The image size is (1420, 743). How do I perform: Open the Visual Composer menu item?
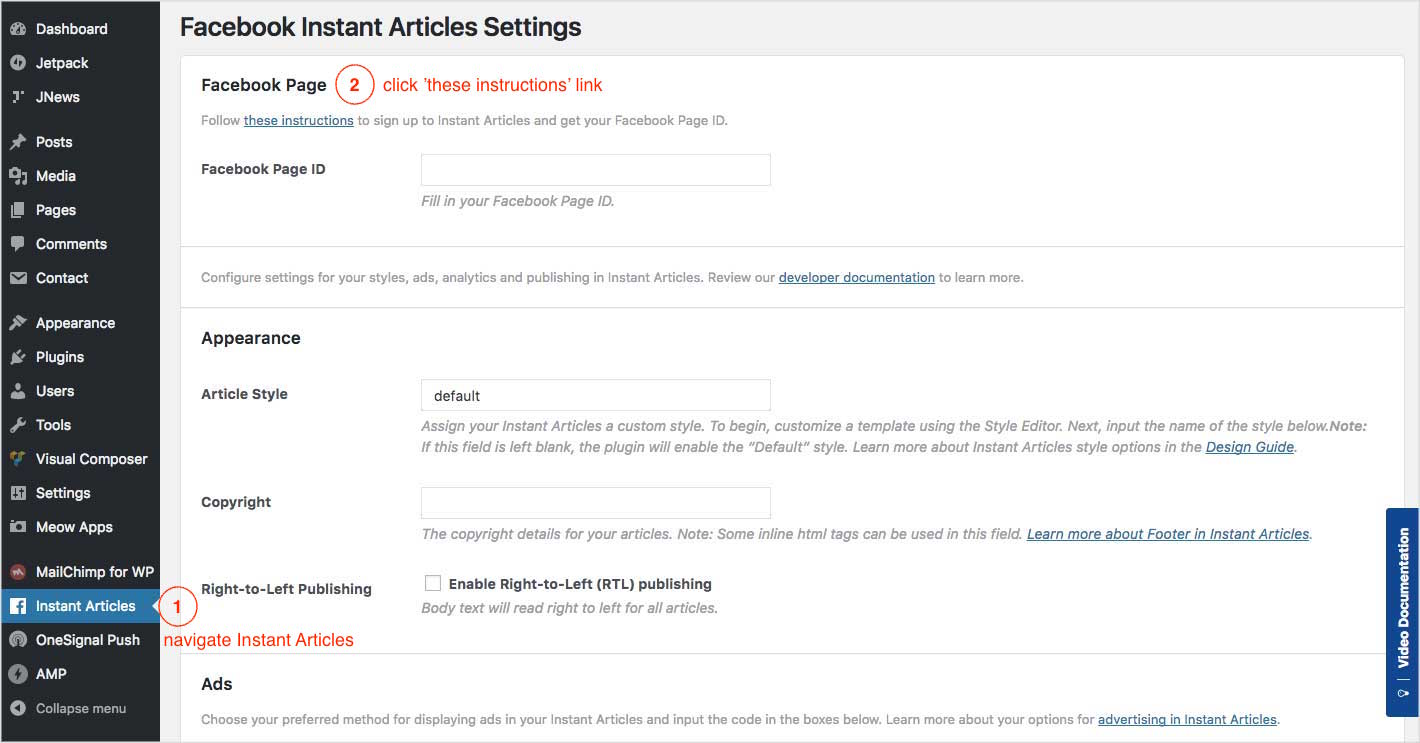pyautogui.click(x=91, y=459)
